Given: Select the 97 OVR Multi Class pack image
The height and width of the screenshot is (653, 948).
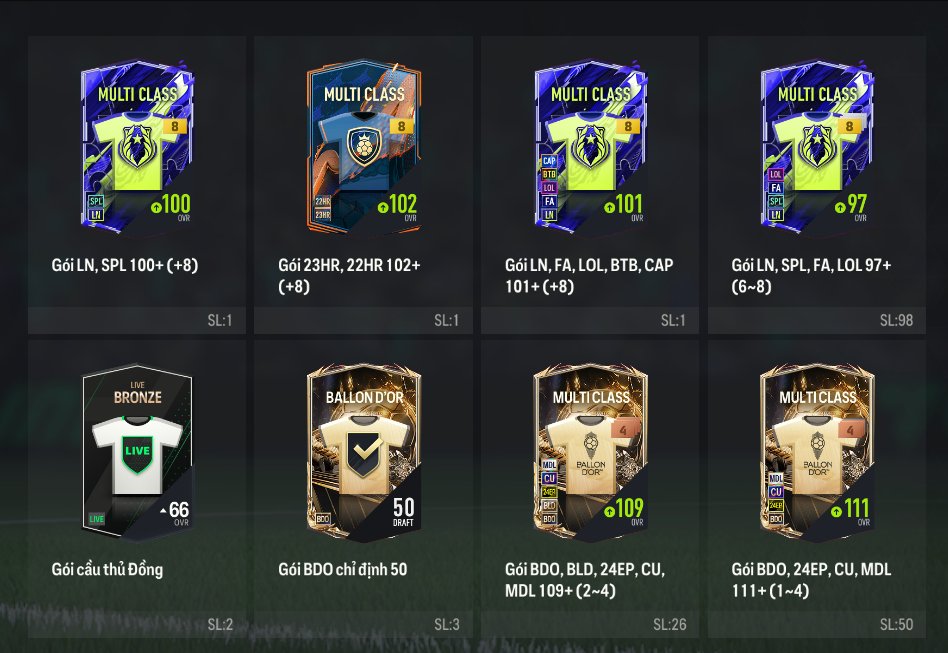Looking at the screenshot, I should coord(817,146).
